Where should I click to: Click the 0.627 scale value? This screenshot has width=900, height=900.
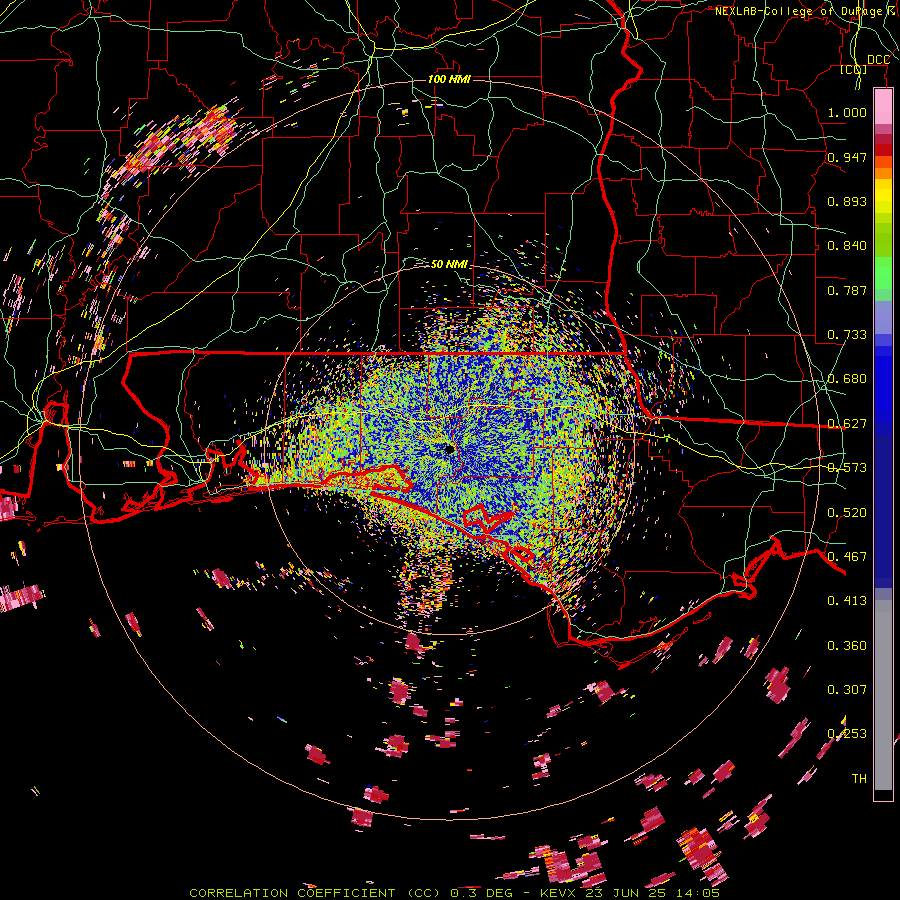coord(847,423)
